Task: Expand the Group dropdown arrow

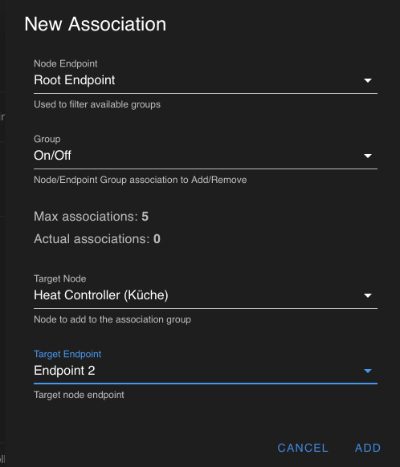Action: point(368,156)
